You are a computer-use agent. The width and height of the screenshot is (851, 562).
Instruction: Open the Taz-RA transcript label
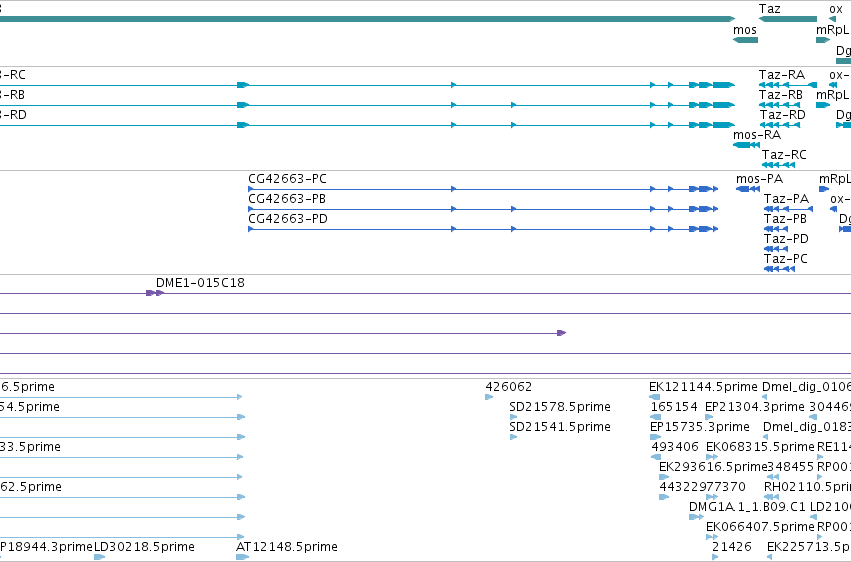(782, 74)
